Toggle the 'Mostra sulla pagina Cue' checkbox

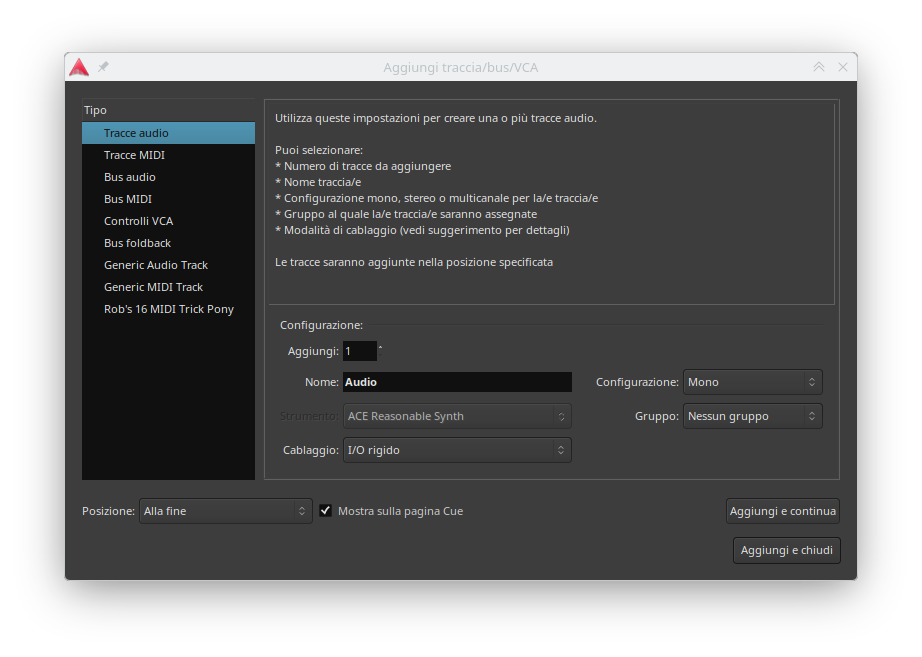(x=326, y=511)
